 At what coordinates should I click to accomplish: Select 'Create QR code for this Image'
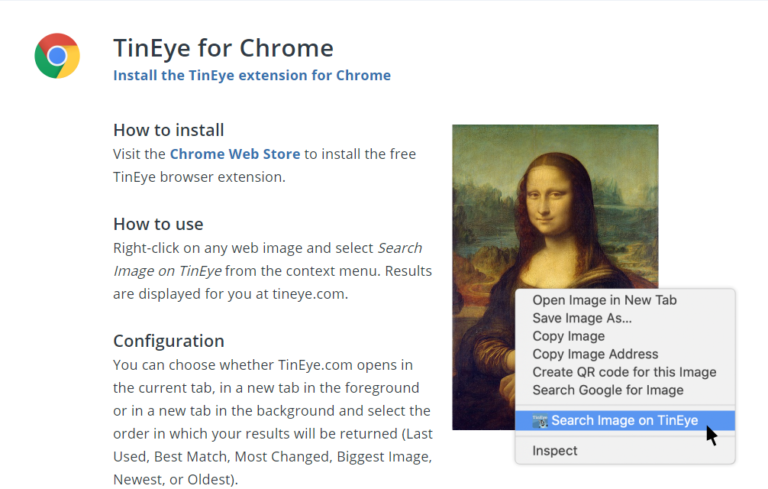[624, 372]
